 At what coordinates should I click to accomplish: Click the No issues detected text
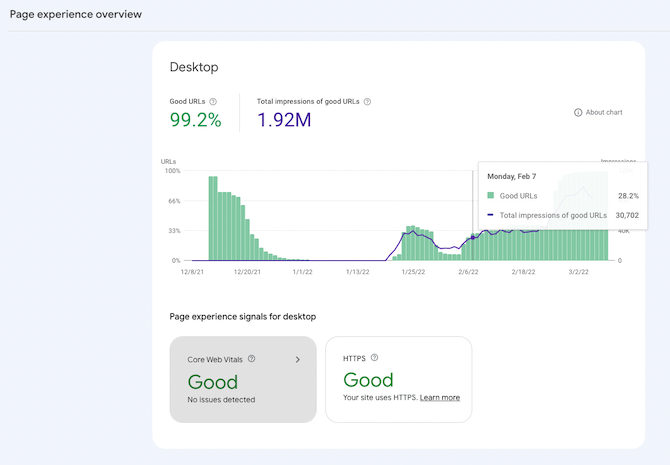pyautogui.click(x=221, y=400)
